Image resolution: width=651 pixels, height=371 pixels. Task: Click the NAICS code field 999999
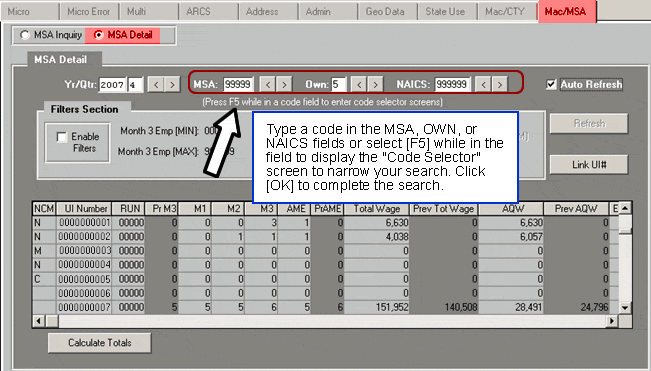click(452, 85)
